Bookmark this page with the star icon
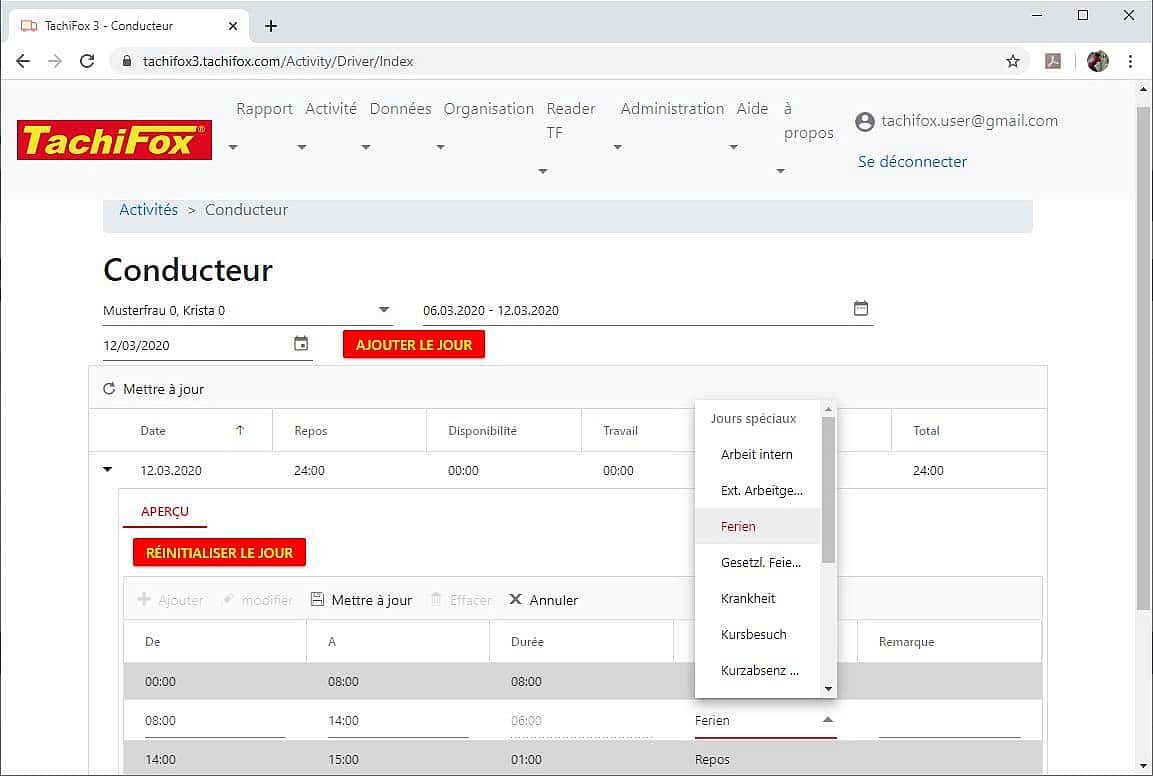Screen dimensions: 1153x776 pos(1012,61)
